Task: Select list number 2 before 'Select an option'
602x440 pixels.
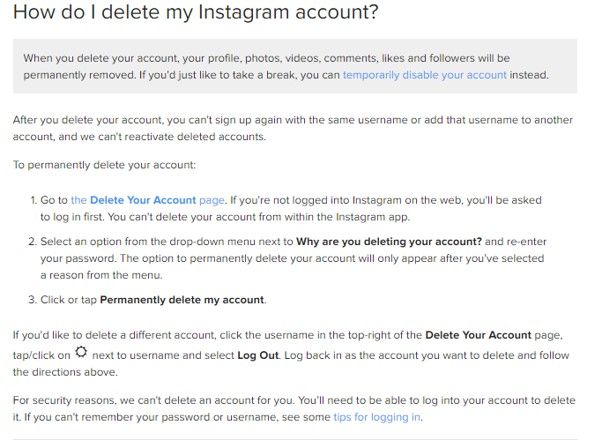Action: [x=33, y=242]
